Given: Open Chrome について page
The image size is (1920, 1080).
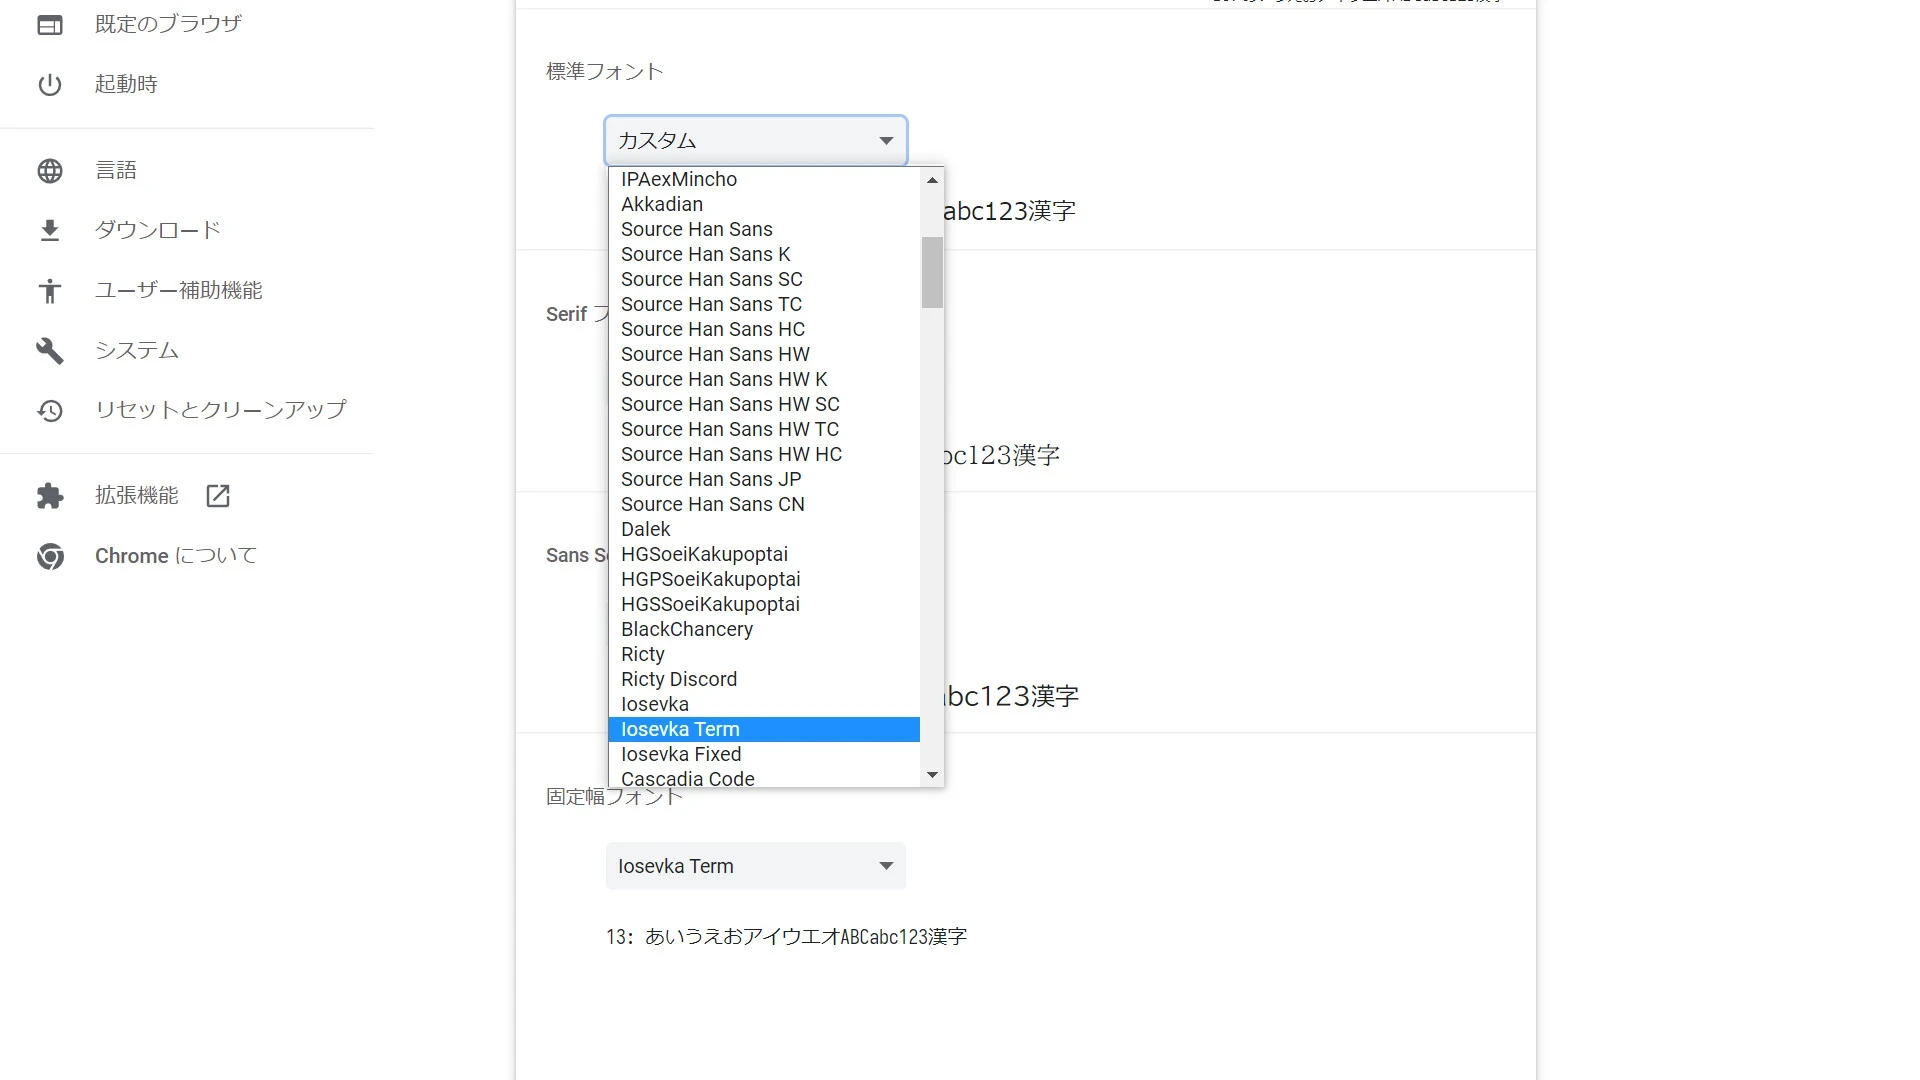Looking at the screenshot, I should coord(176,555).
